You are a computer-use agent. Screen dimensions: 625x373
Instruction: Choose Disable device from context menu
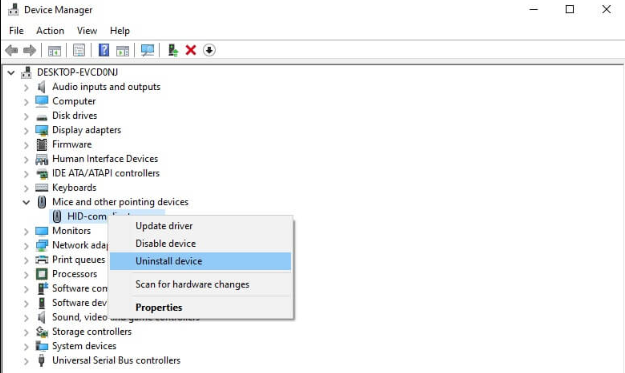[201, 243]
